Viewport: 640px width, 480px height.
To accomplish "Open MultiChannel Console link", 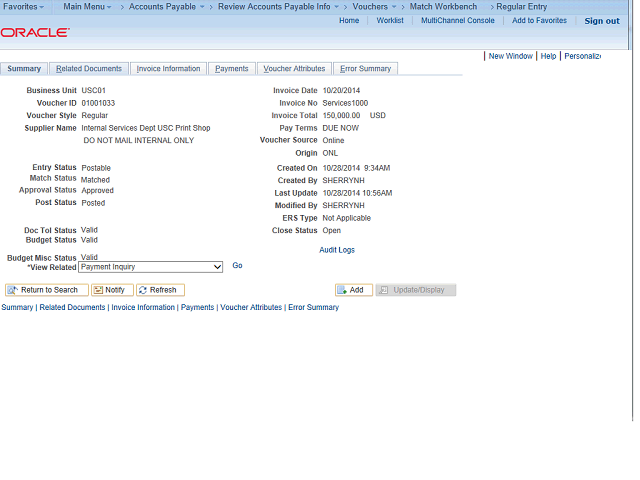I will 458,20.
